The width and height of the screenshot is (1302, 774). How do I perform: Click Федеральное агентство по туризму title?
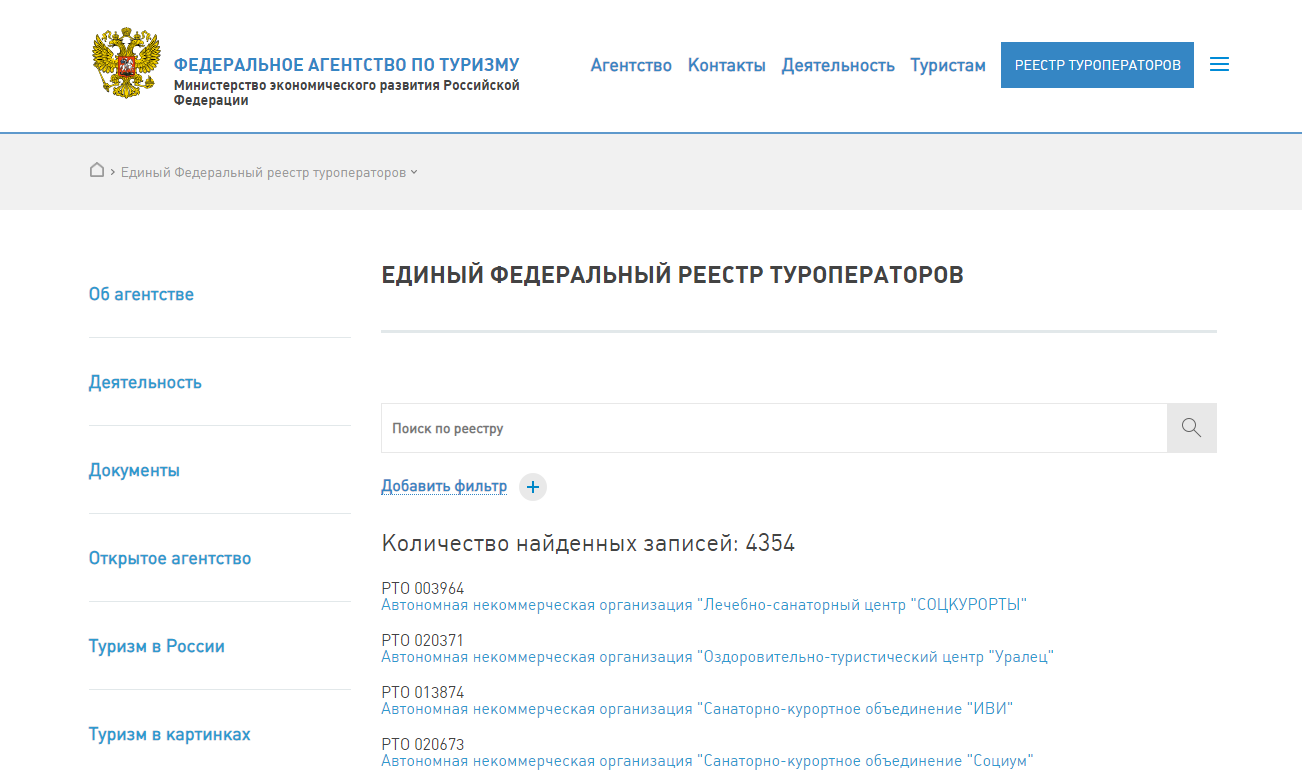pos(346,65)
